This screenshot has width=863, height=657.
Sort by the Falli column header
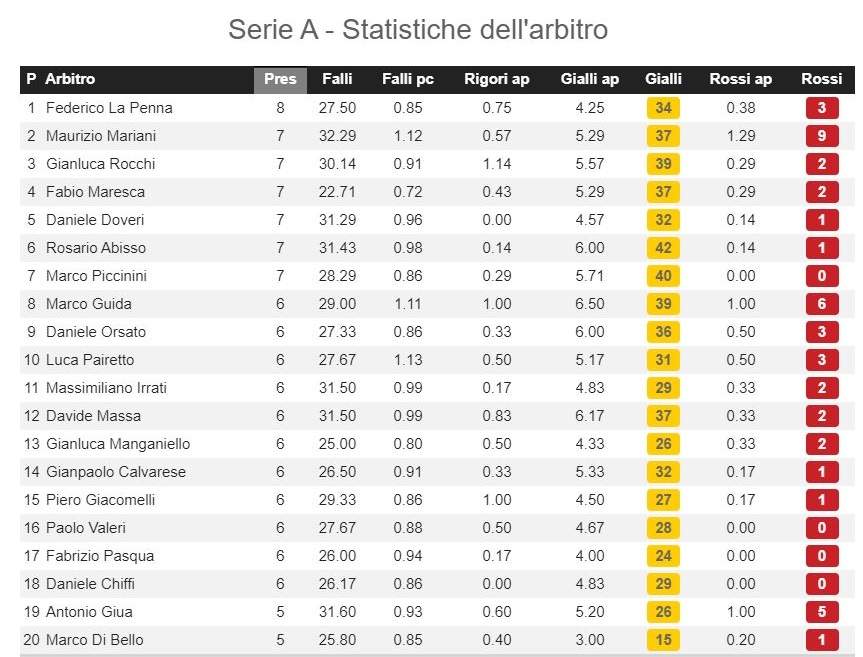click(337, 79)
